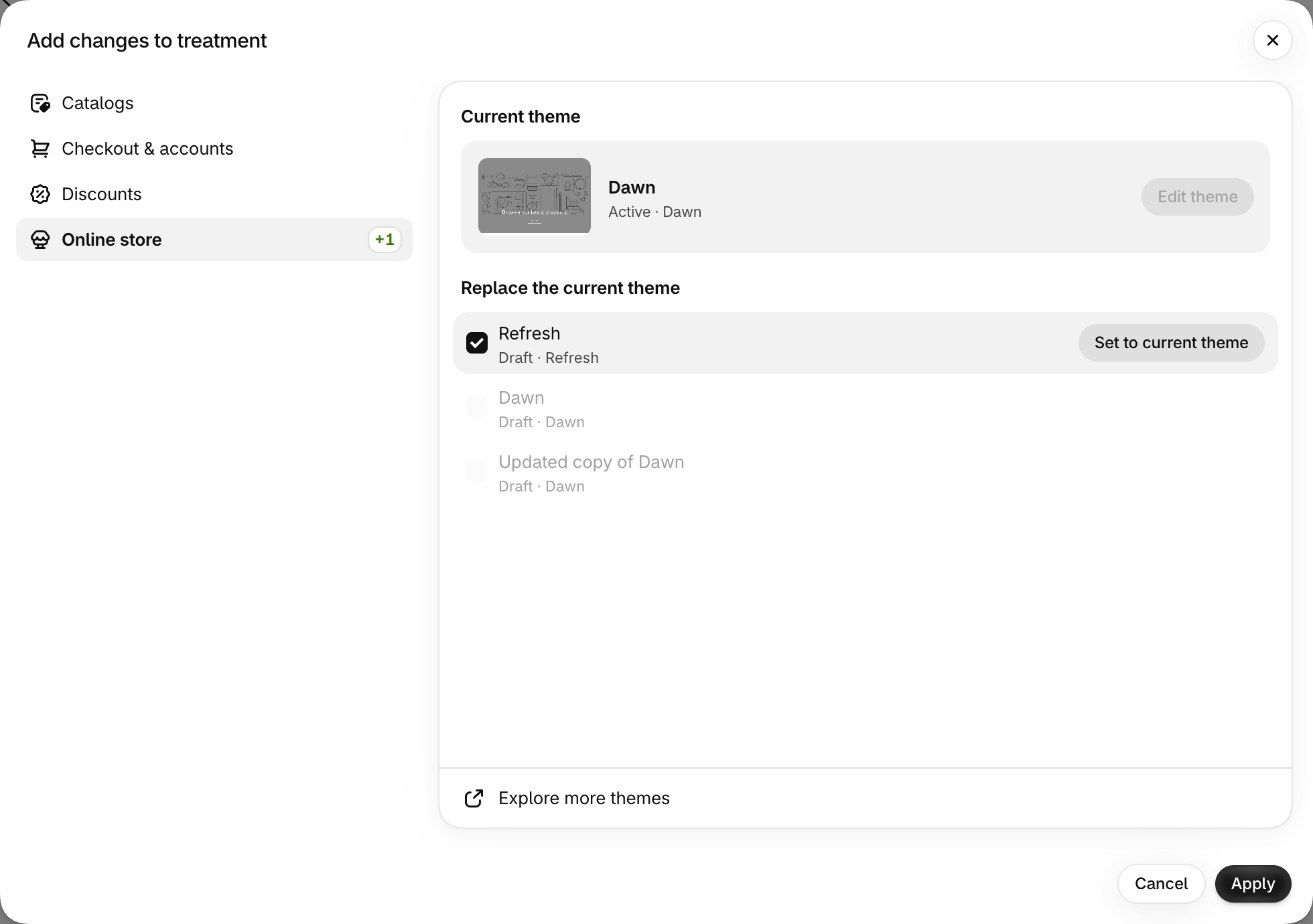This screenshot has height=924, width=1313.
Task: Uncheck the Refresh theme checkbox
Action: pos(477,343)
